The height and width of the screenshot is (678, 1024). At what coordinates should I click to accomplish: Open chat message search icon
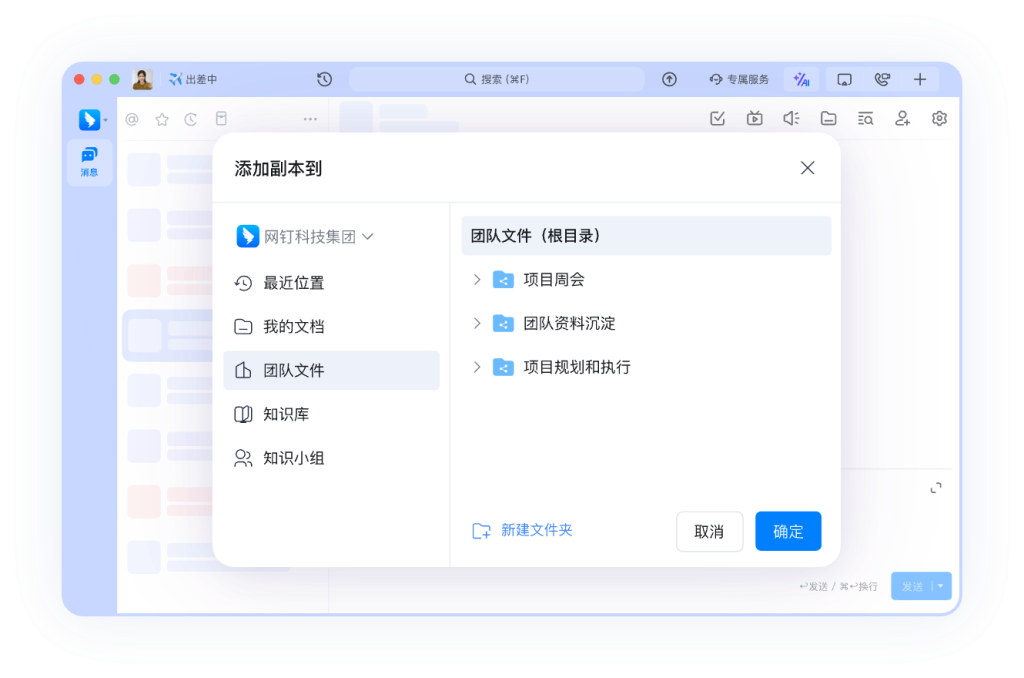[x=865, y=118]
